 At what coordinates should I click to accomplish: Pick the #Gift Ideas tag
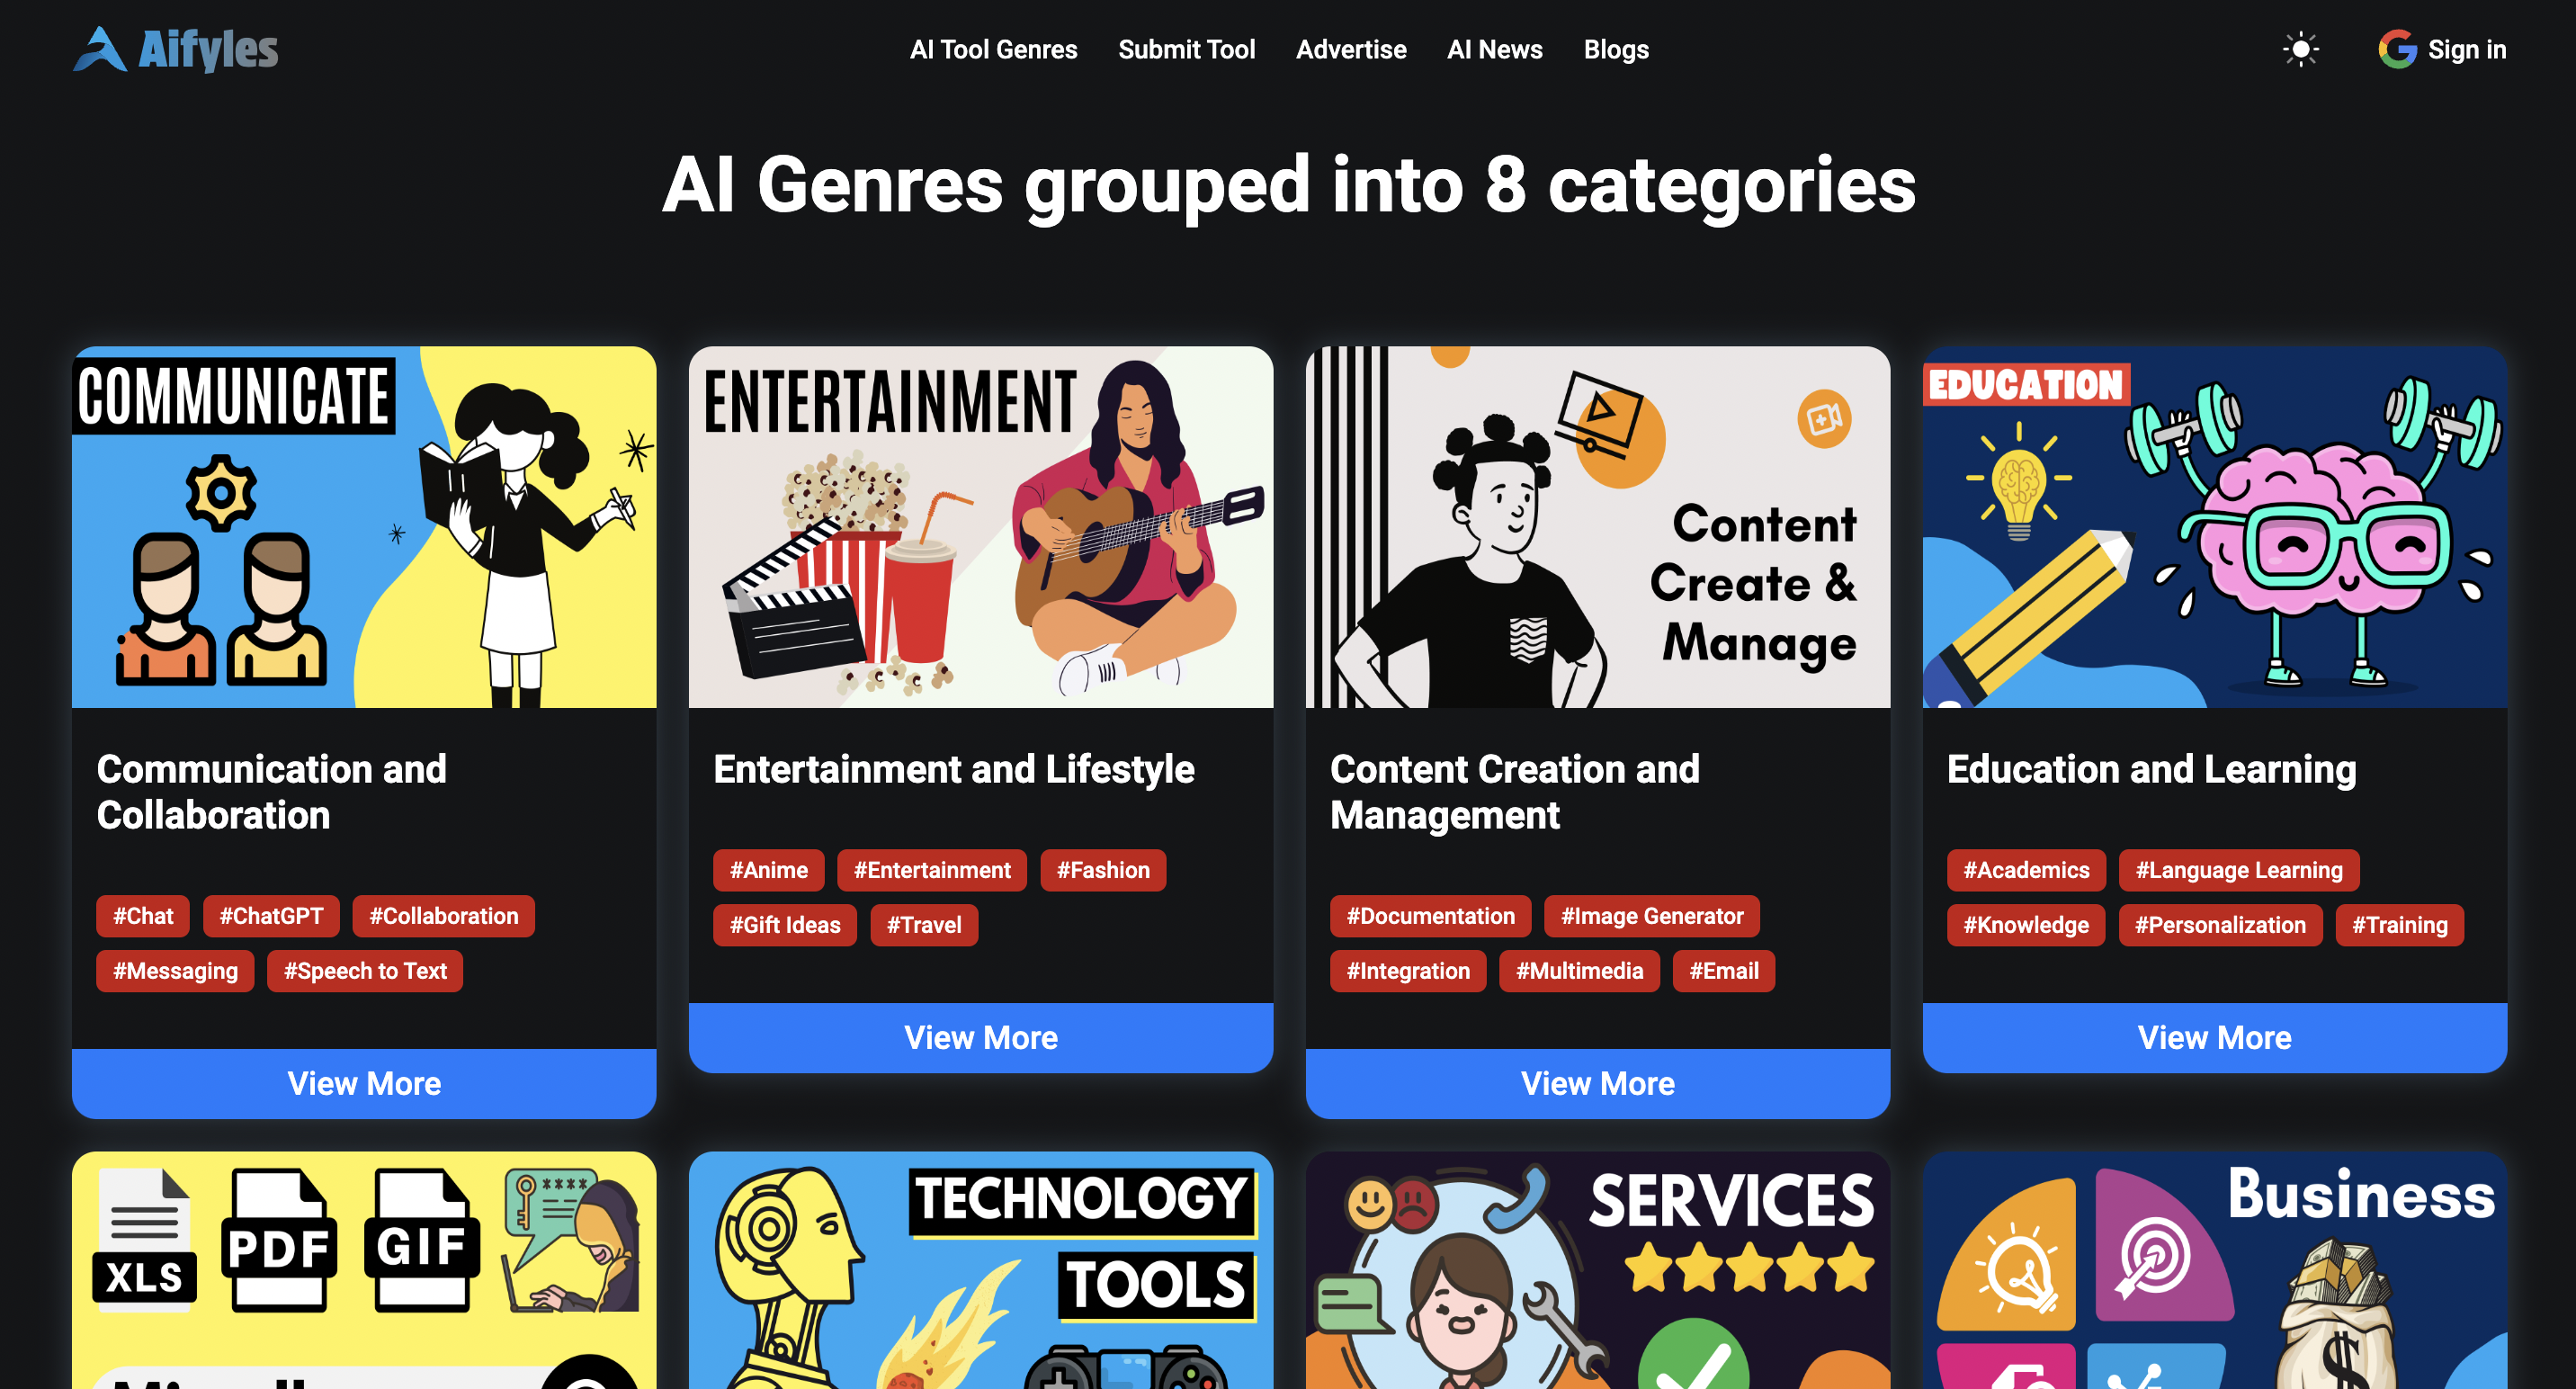point(784,925)
